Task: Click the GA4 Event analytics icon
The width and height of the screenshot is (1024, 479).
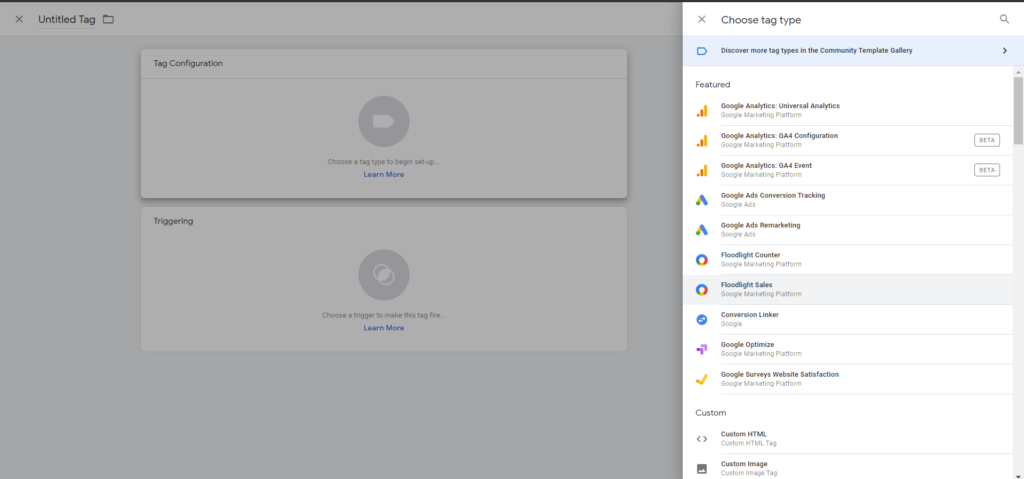Action: click(x=701, y=171)
